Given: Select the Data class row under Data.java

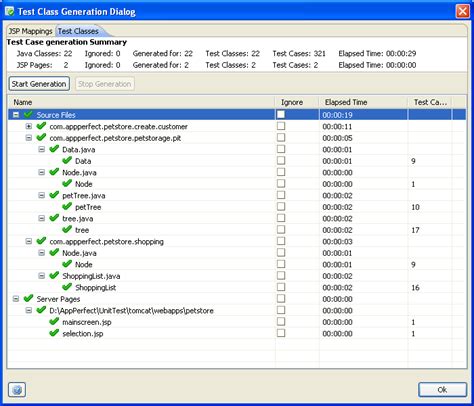Looking at the screenshot, I should [x=237, y=161].
